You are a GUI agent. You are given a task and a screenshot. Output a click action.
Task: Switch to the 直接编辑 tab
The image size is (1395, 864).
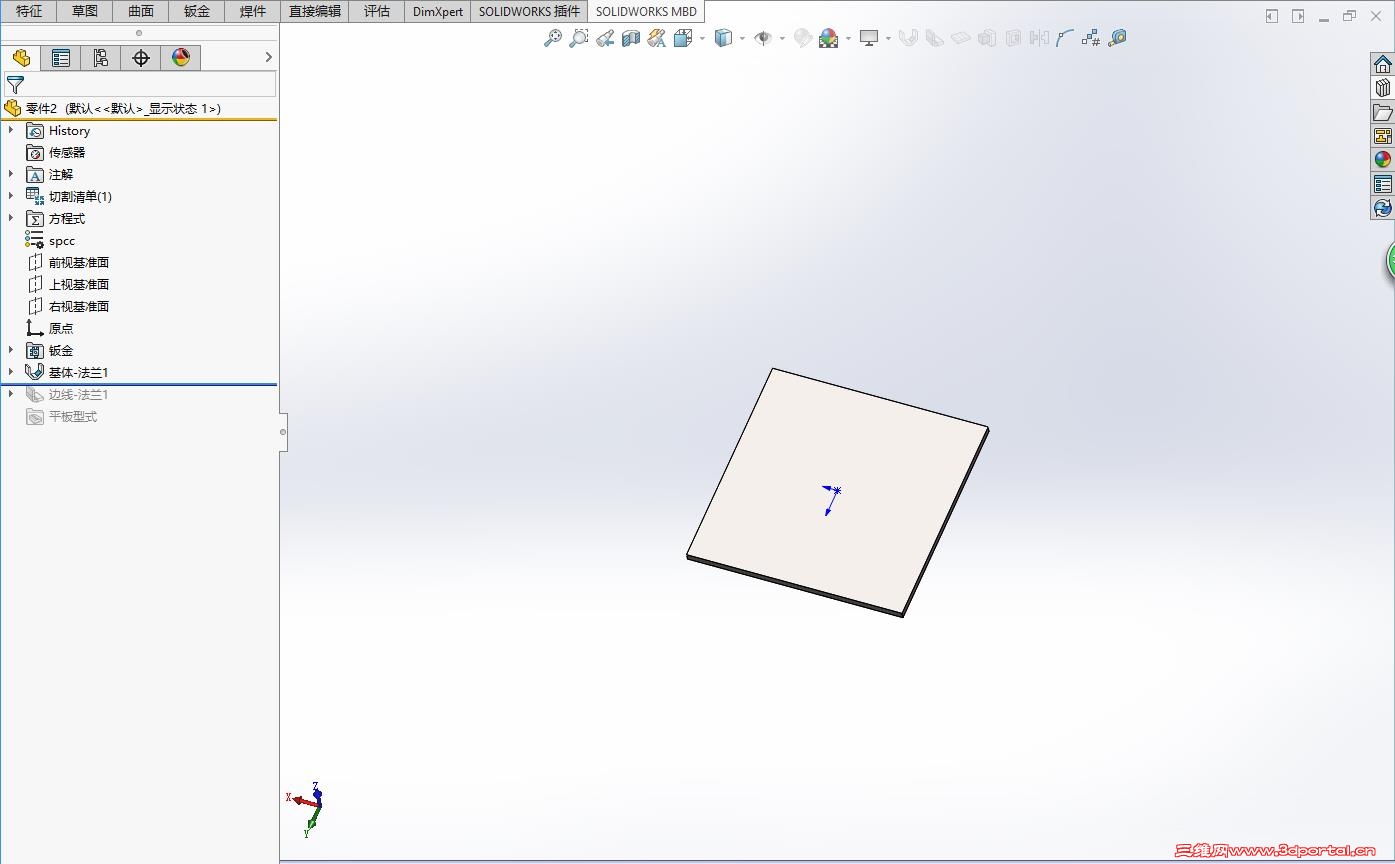tap(315, 11)
